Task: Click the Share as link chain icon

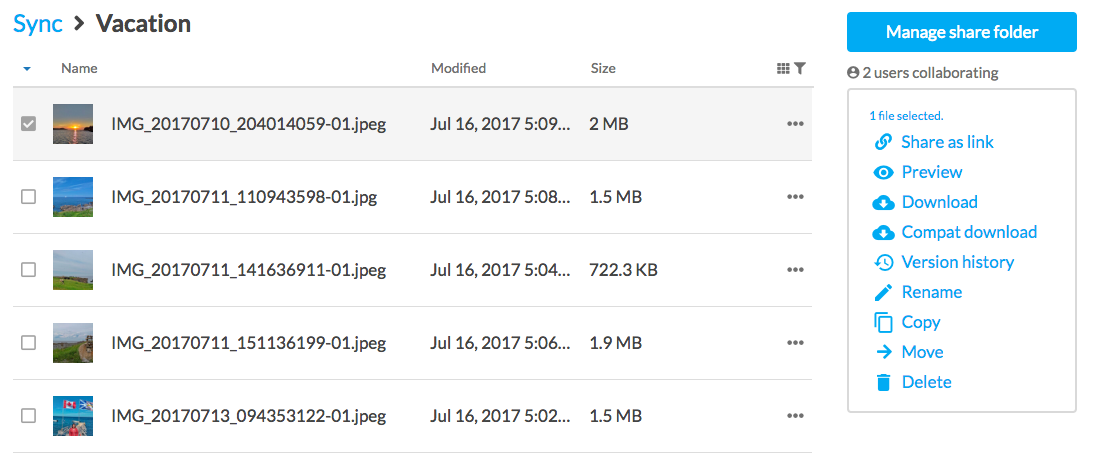Action: pos(883,142)
